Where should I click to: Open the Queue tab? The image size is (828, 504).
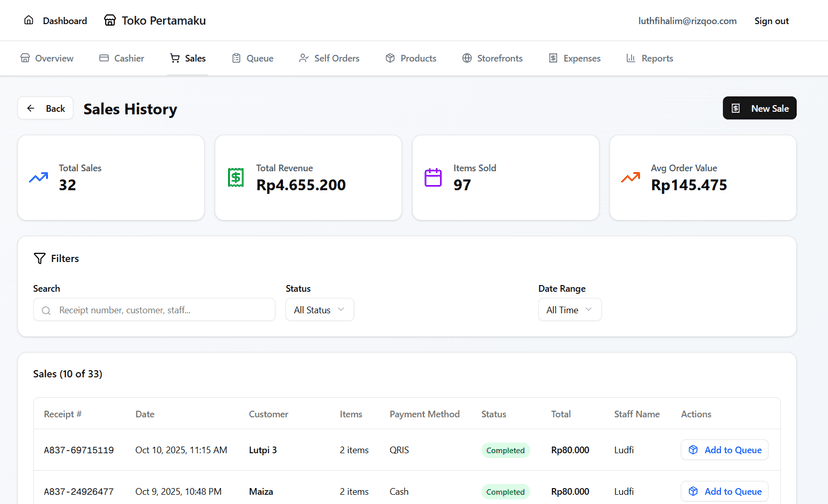tap(253, 58)
